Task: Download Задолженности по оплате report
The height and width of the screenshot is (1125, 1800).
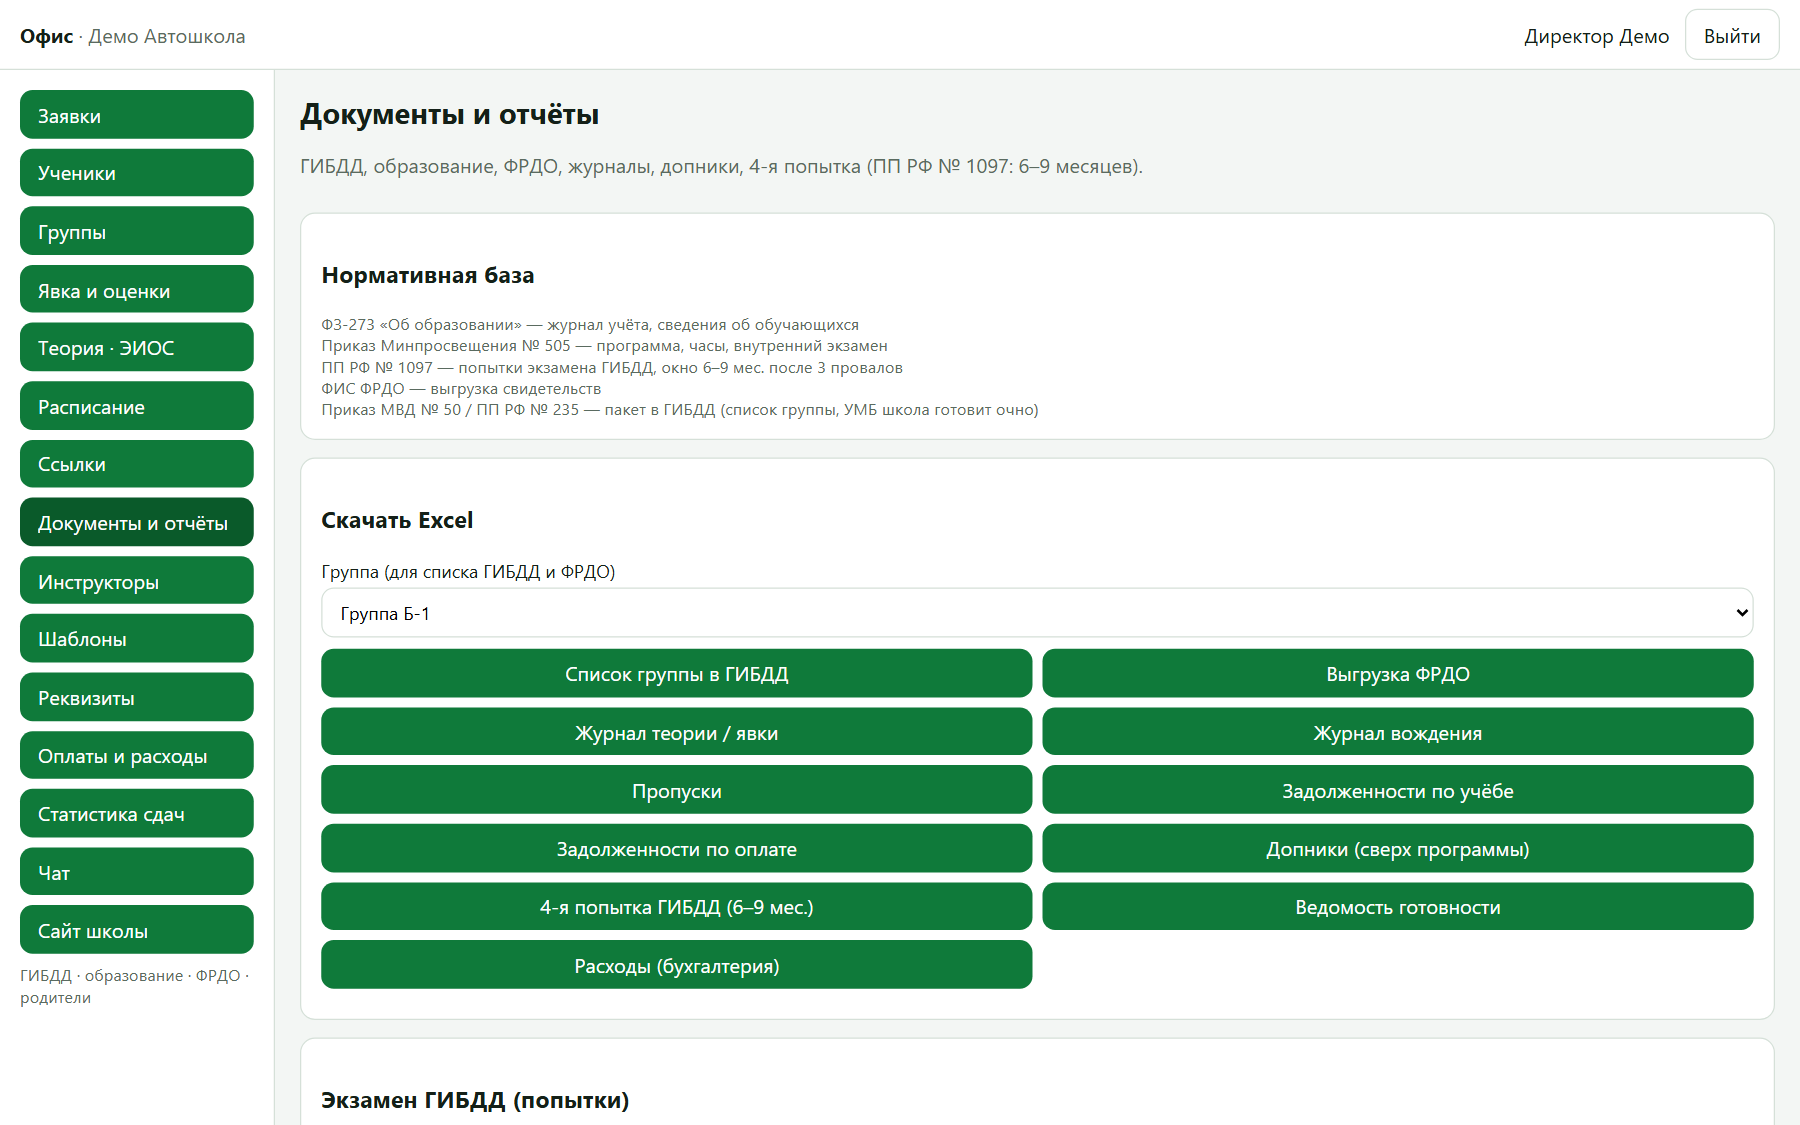Action: click(x=676, y=849)
